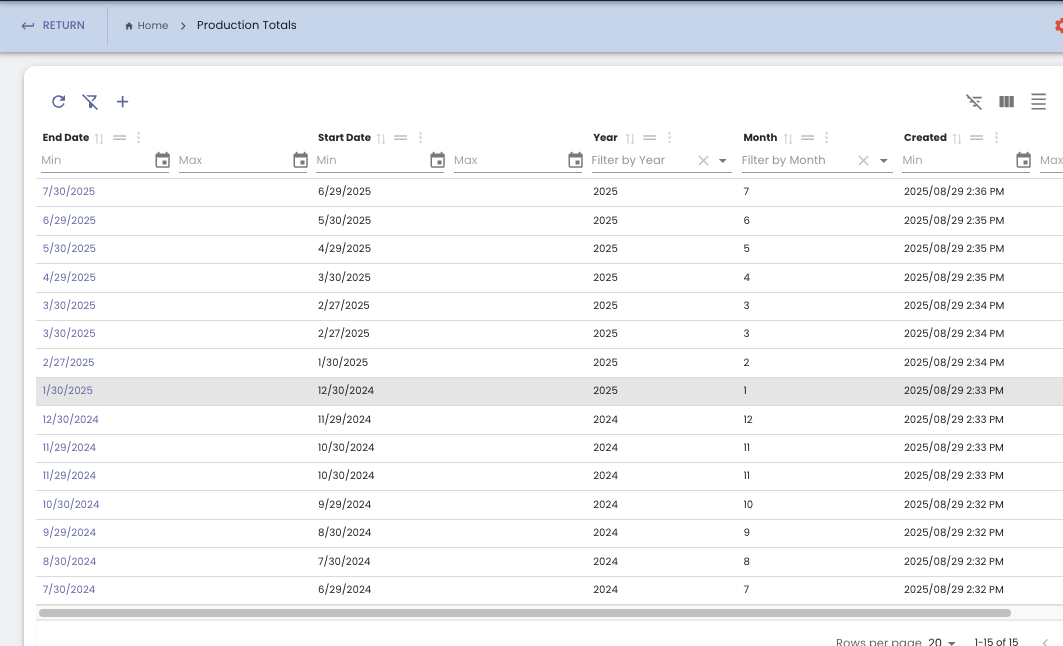Open Created column actions menu
Screen dimensions: 1063x646
996,138
